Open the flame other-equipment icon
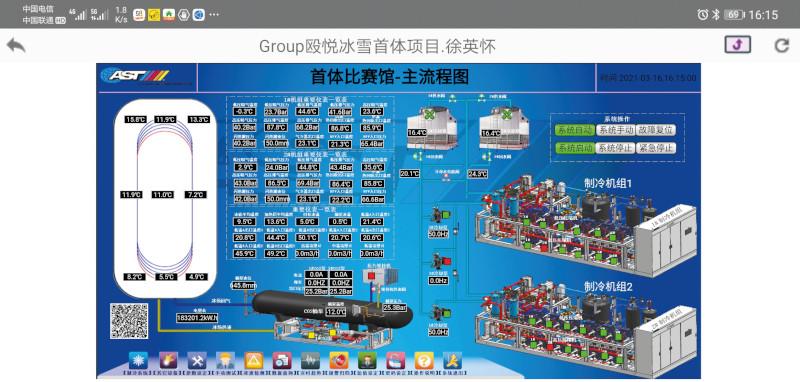800x382 pixels. point(168,360)
